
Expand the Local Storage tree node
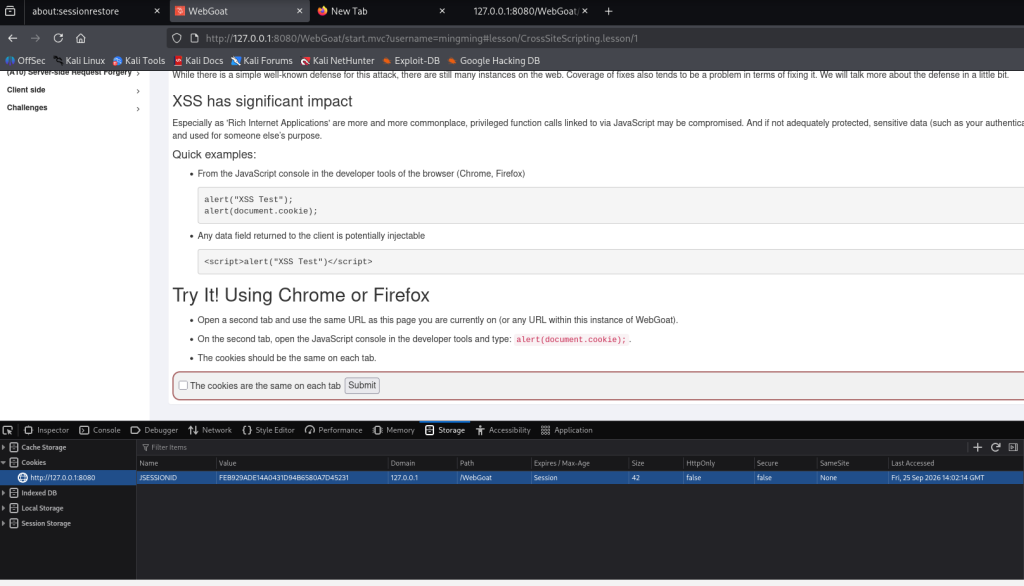click(x=4, y=508)
